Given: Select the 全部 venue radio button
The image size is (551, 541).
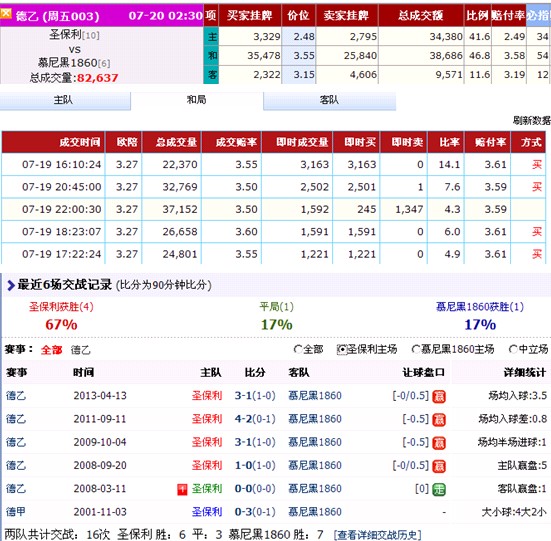Looking at the screenshot, I should coord(298,350).
